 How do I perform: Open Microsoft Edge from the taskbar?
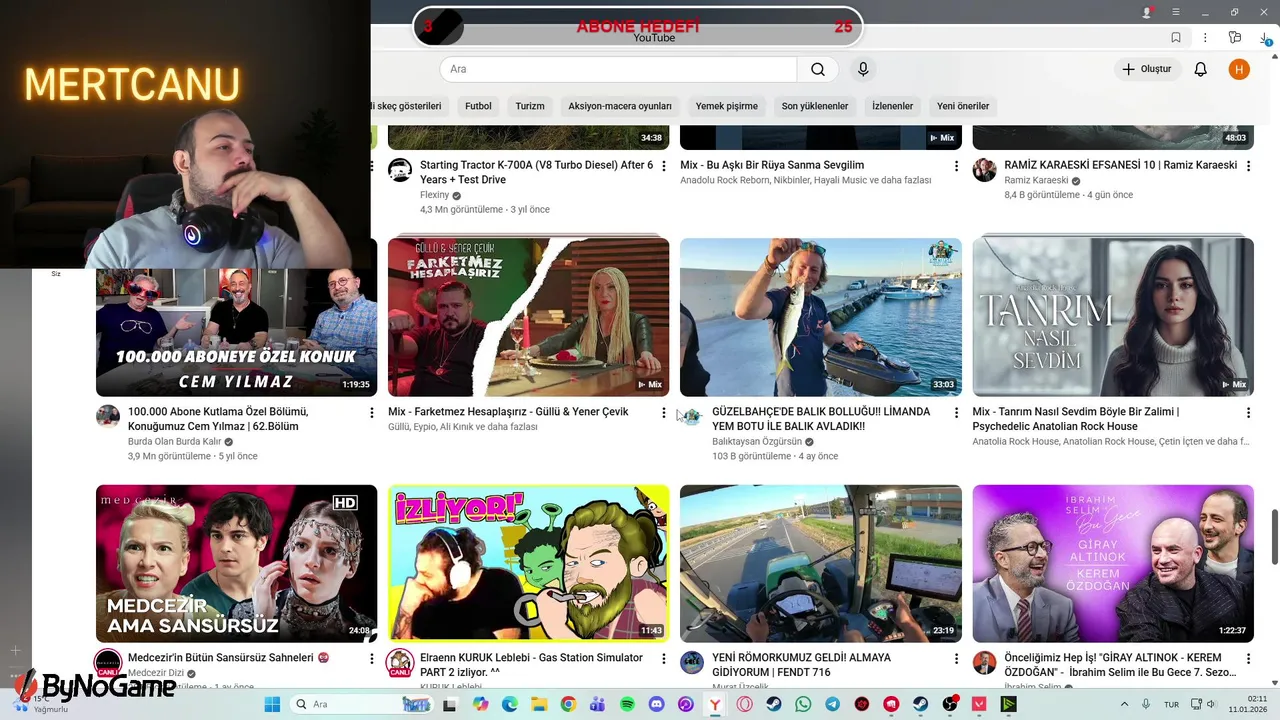point(510,704)
